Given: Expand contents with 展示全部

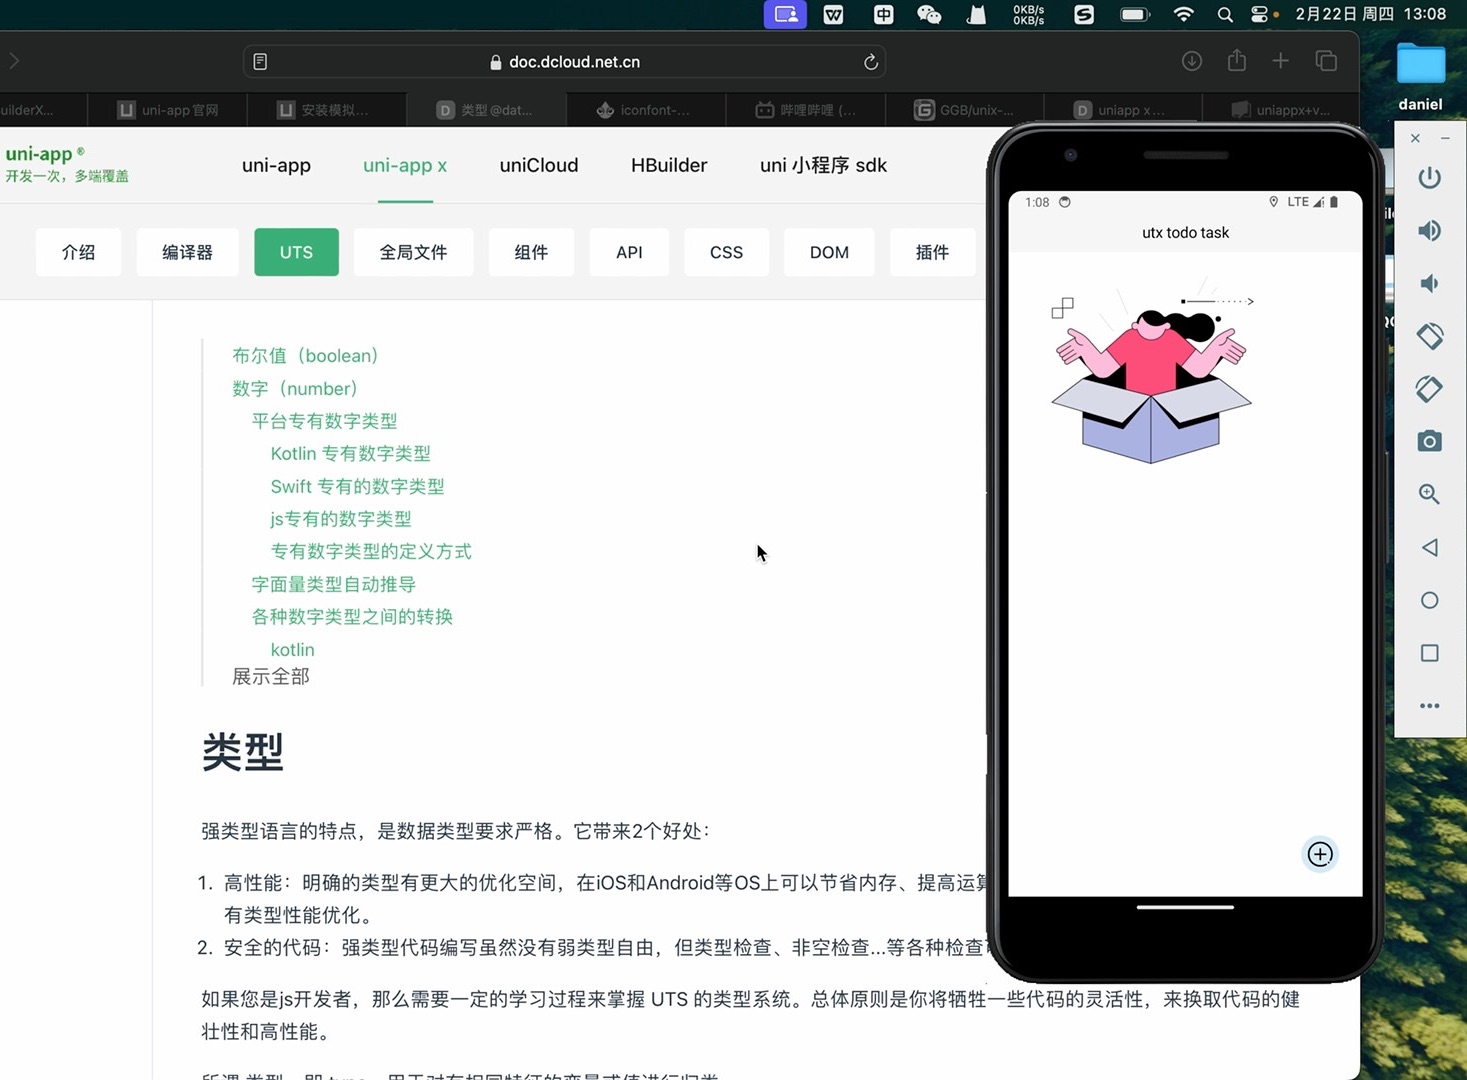Looking at the screenshot, I should (271, 677).
